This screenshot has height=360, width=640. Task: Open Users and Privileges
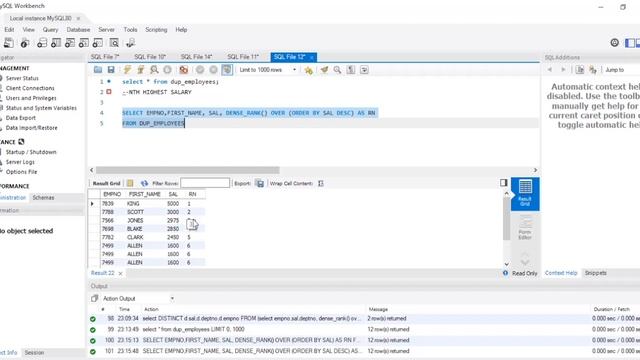pos(31,98)
